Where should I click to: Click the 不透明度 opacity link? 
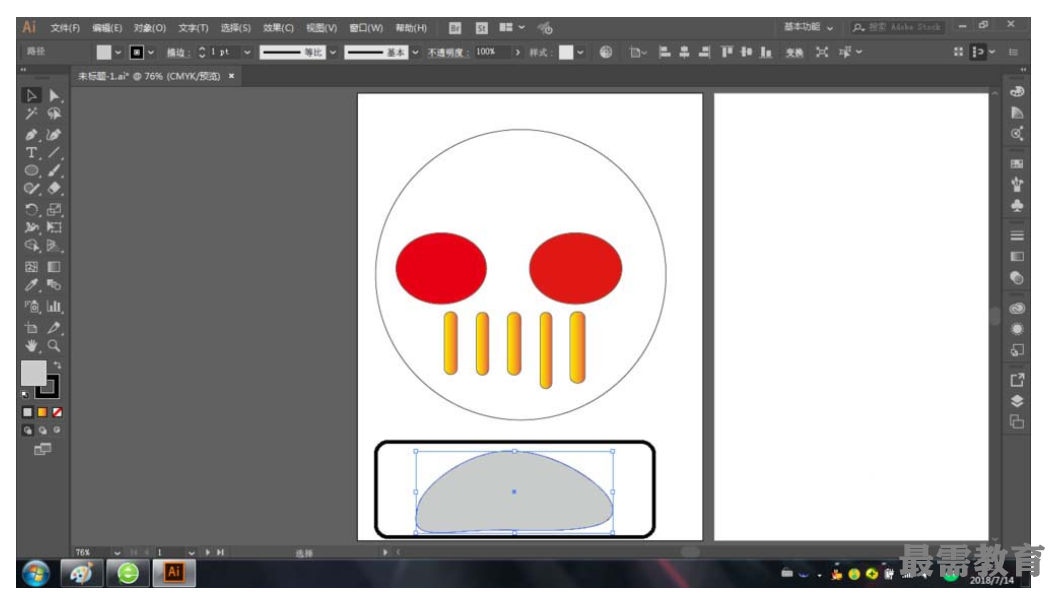(446, 52)
